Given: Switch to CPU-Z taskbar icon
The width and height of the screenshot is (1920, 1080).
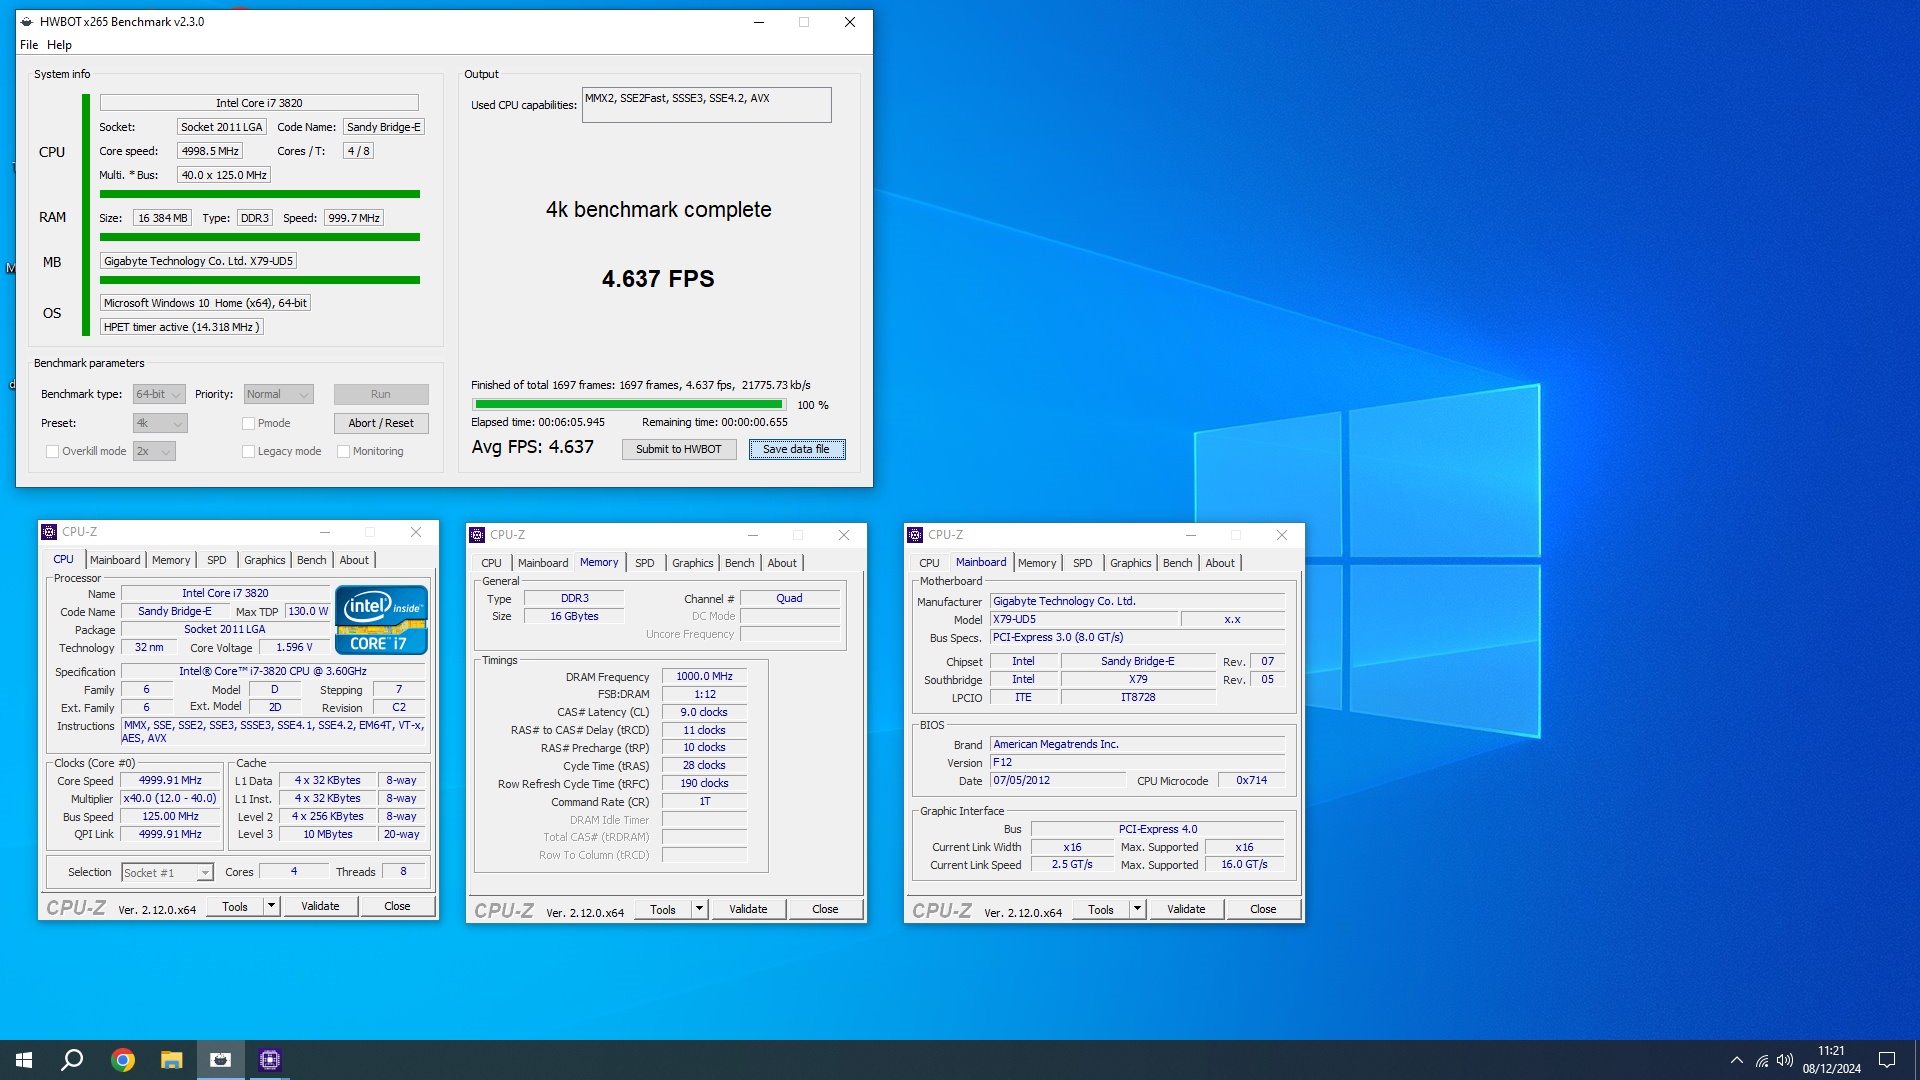Looking at the screenshot, I should pyautogui.click(x=270, y=1060).
